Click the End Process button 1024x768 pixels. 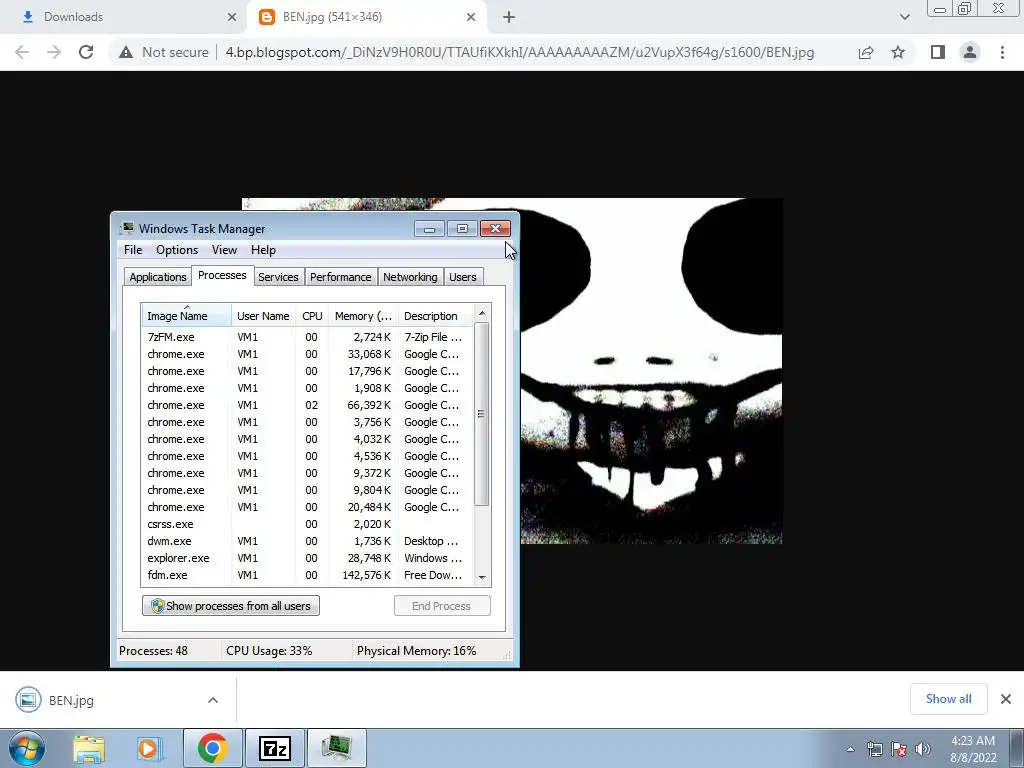441,605
